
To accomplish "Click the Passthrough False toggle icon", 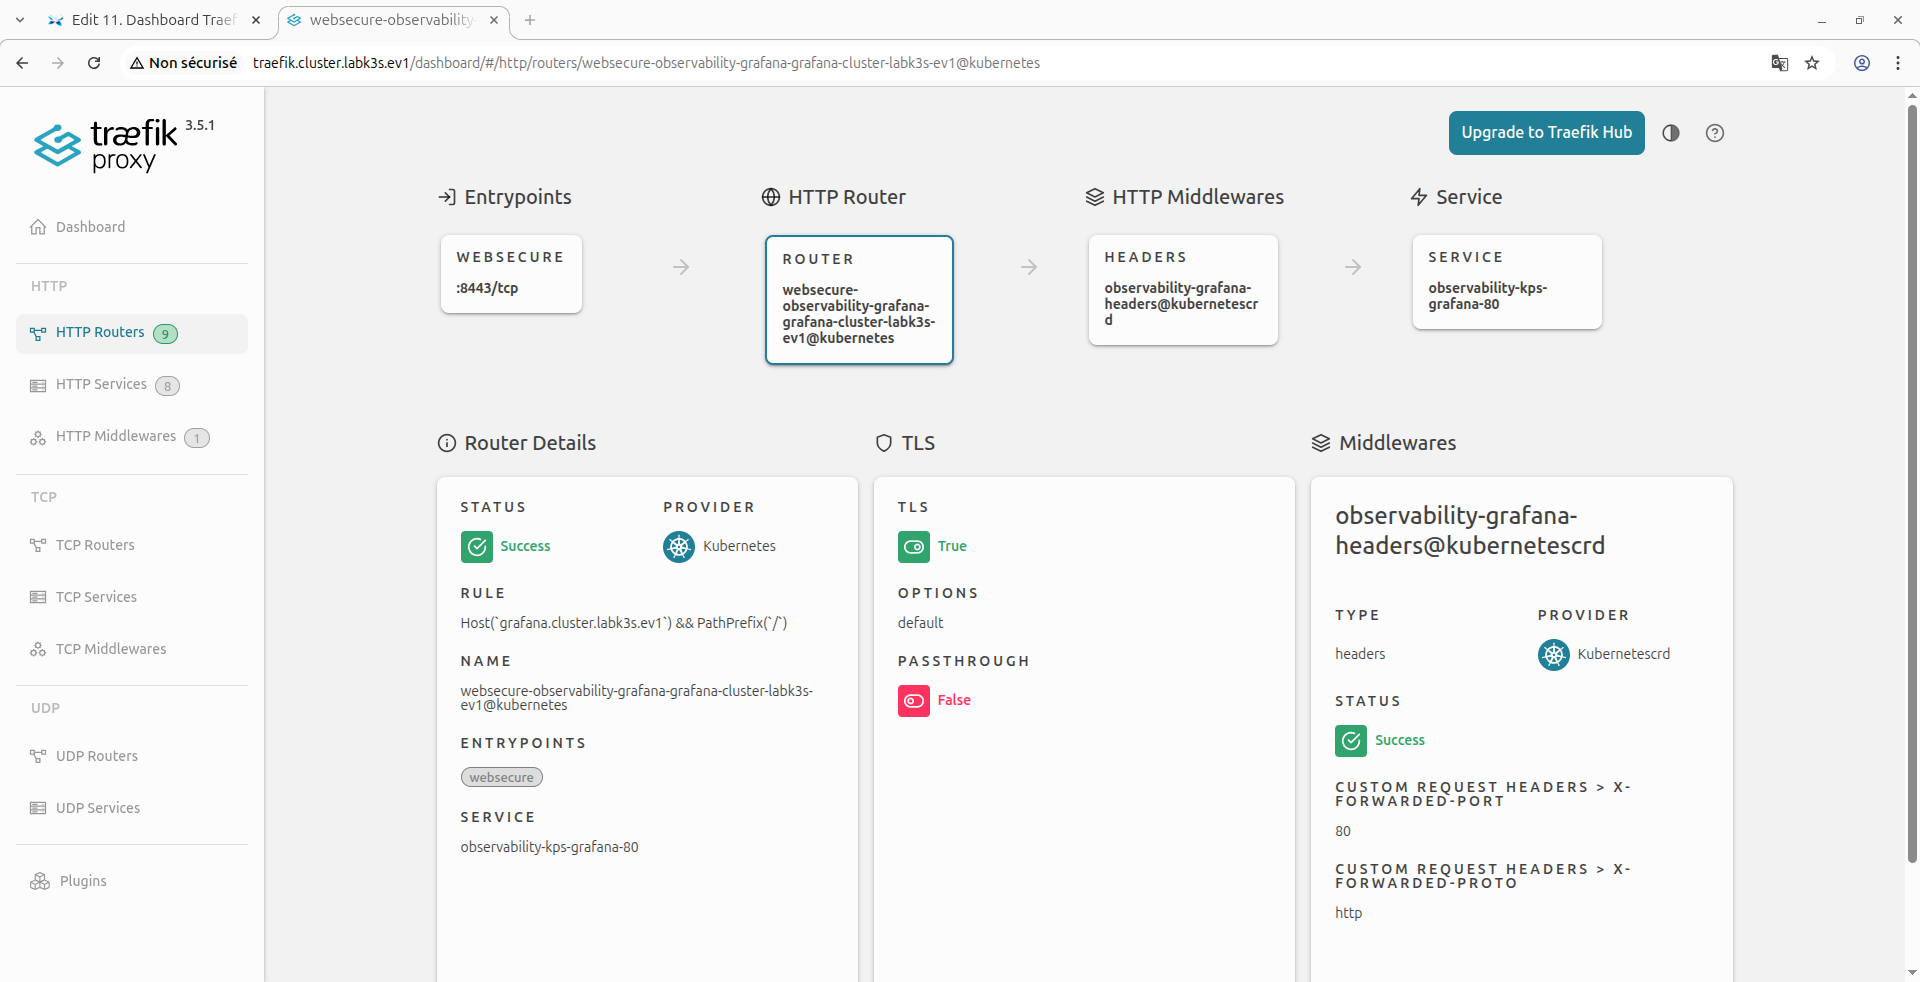I will pyautogui.click(x=914, y=701).
